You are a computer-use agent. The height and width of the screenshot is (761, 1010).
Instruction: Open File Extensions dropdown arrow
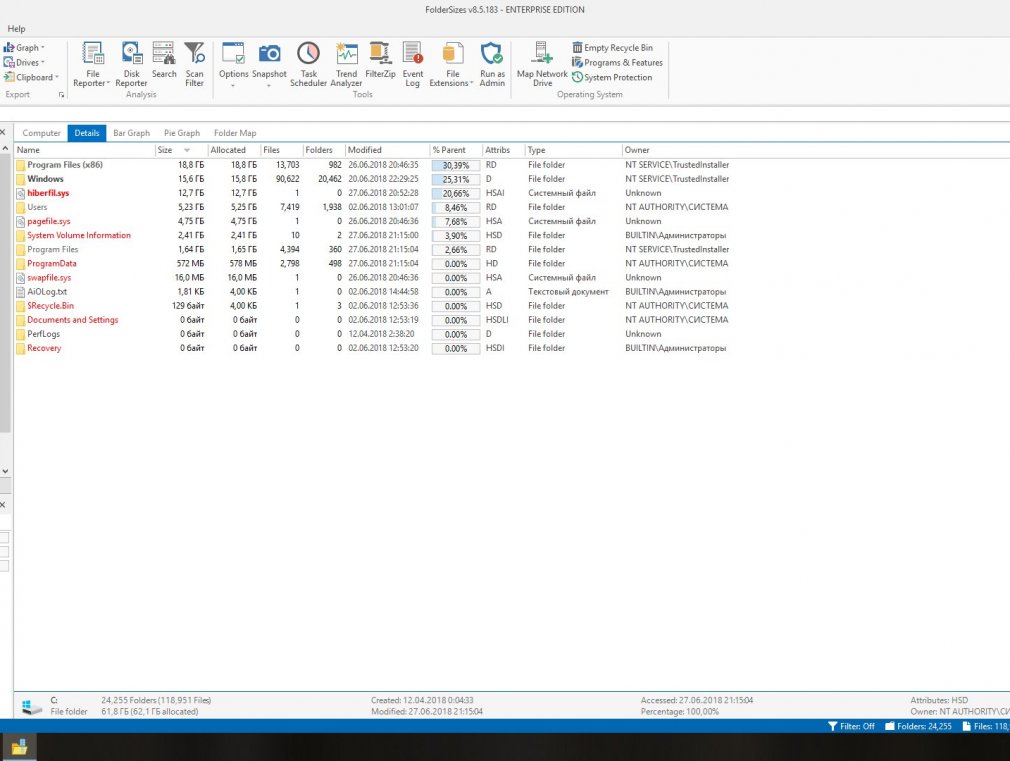472,84
